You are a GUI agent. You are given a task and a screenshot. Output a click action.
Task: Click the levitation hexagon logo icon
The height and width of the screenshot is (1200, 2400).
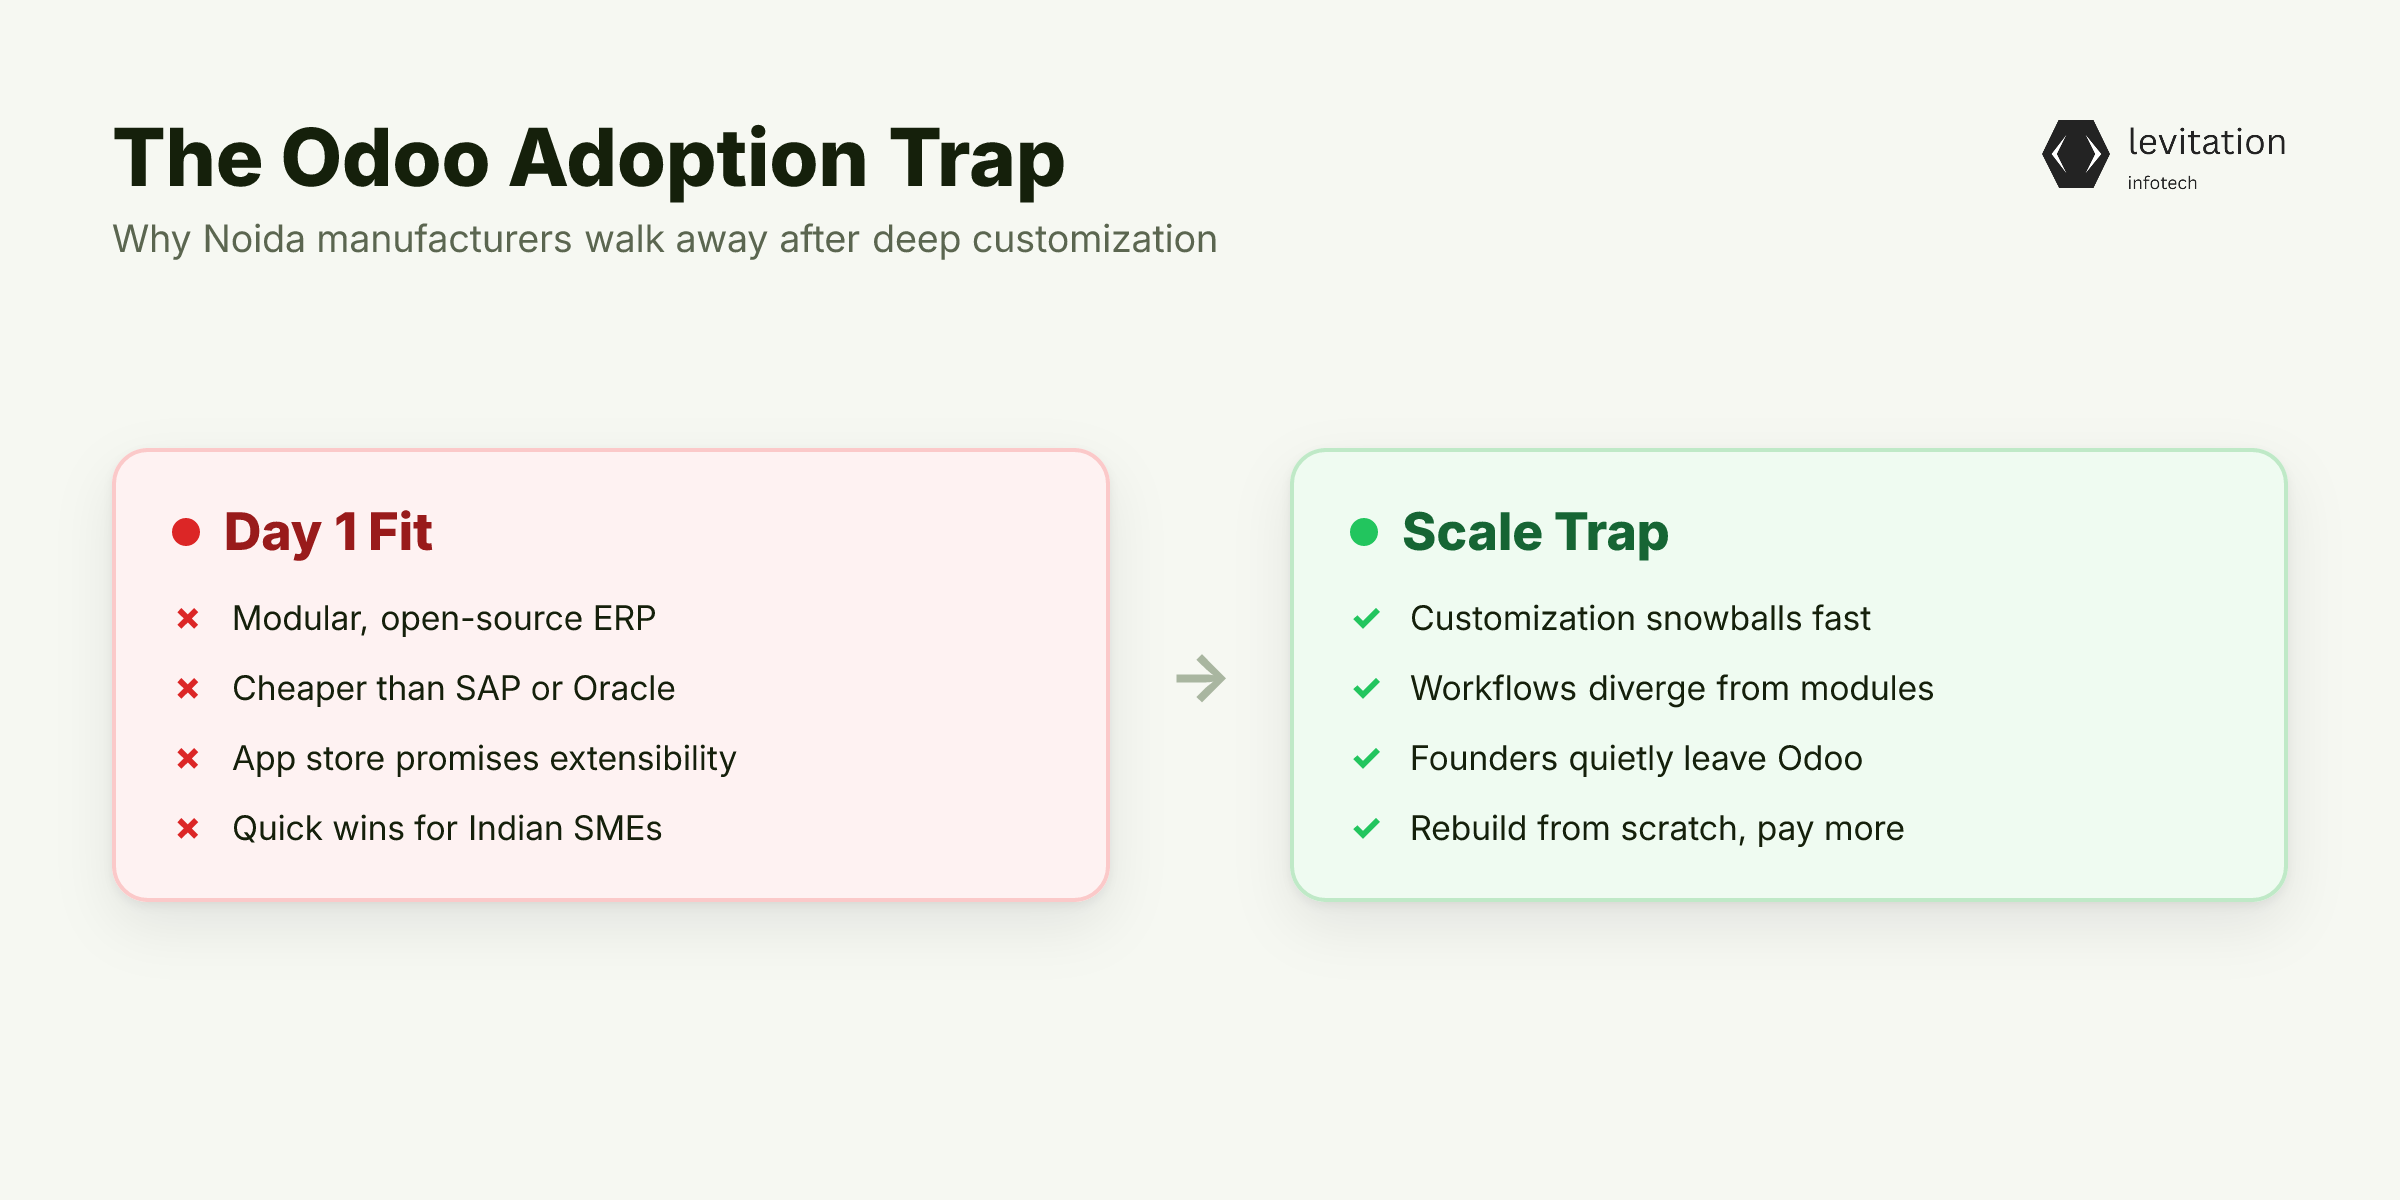pos(2075,154)
